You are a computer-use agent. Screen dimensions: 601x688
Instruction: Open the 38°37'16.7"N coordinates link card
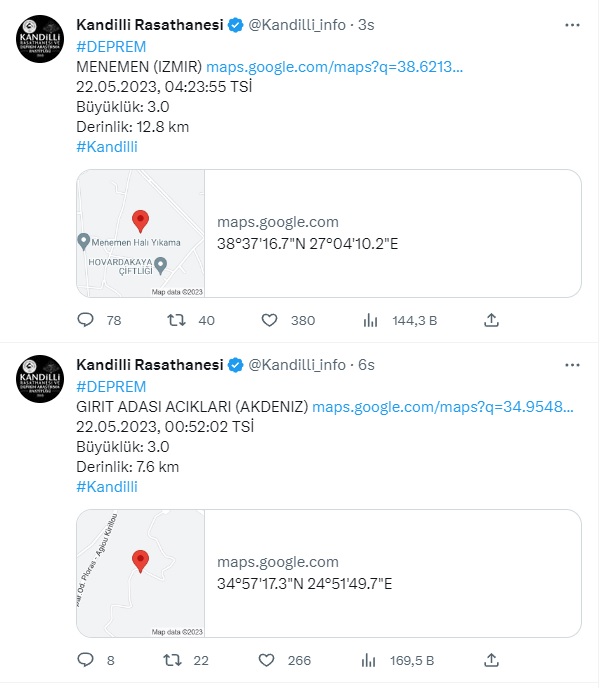[x=392, y=233]
